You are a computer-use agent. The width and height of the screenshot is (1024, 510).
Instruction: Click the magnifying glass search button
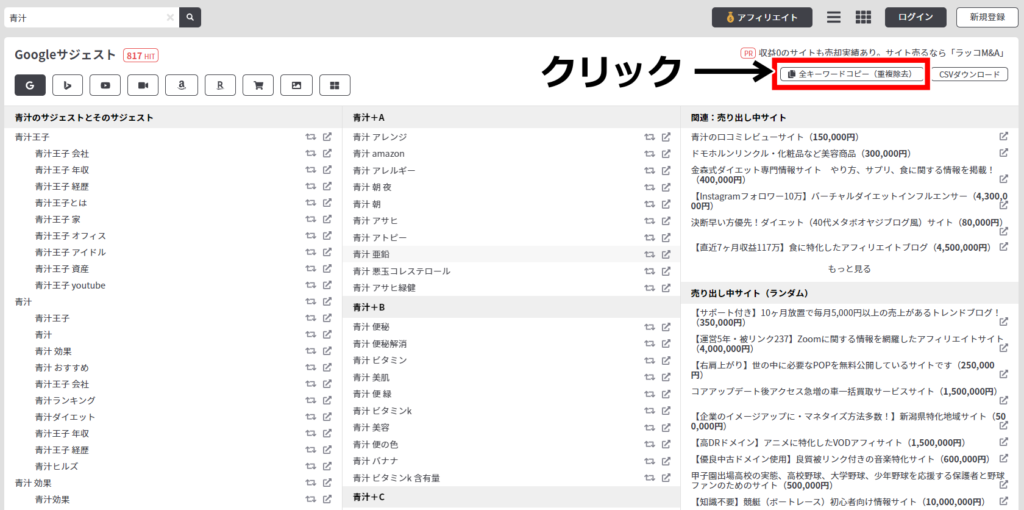pyautogui.click(x=190, y=18)
